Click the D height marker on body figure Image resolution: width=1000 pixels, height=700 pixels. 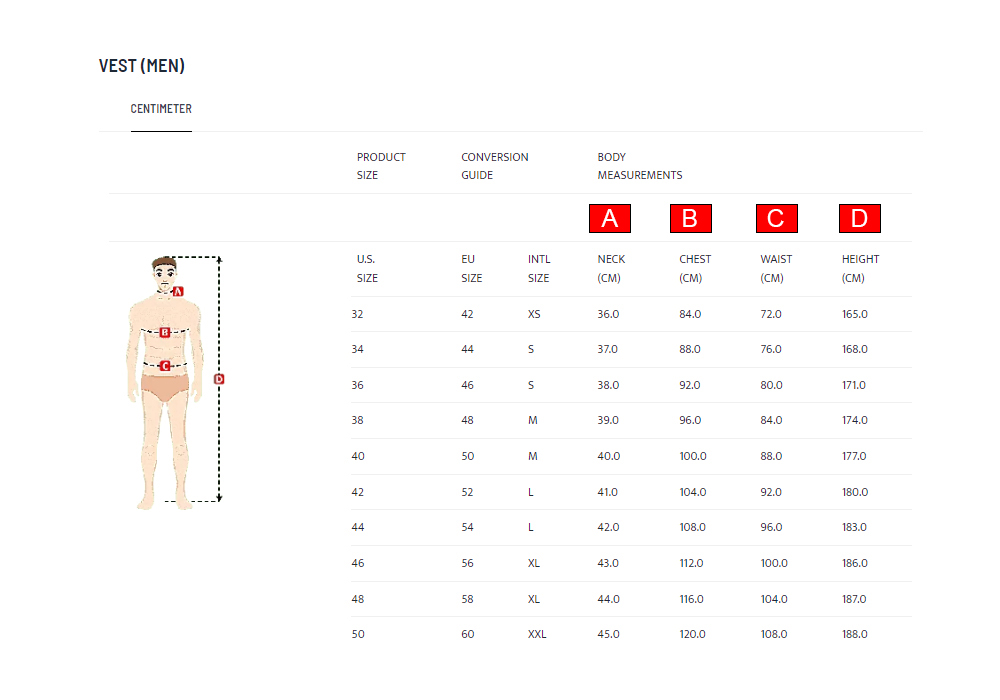(219, 379)
